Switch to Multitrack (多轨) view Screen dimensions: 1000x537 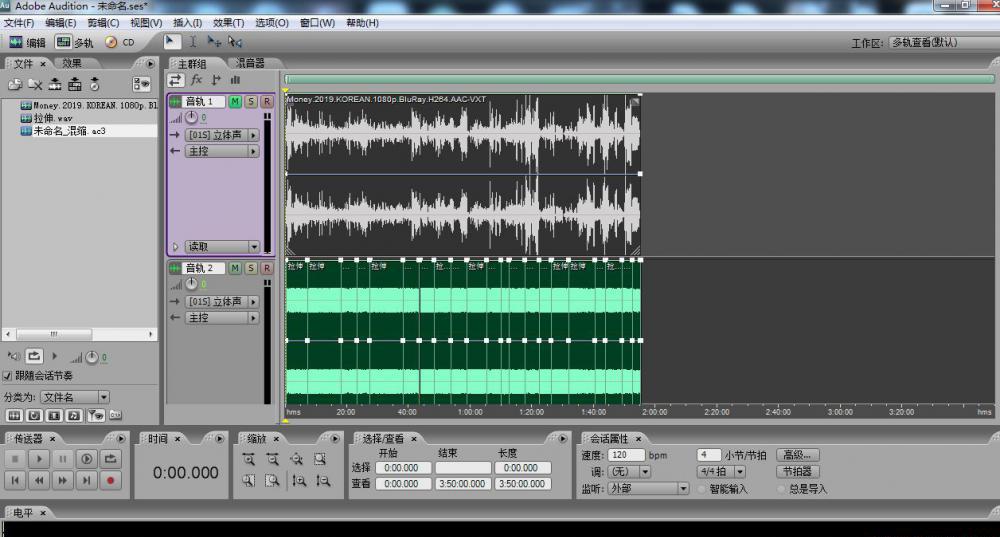(x=74, y=42)
